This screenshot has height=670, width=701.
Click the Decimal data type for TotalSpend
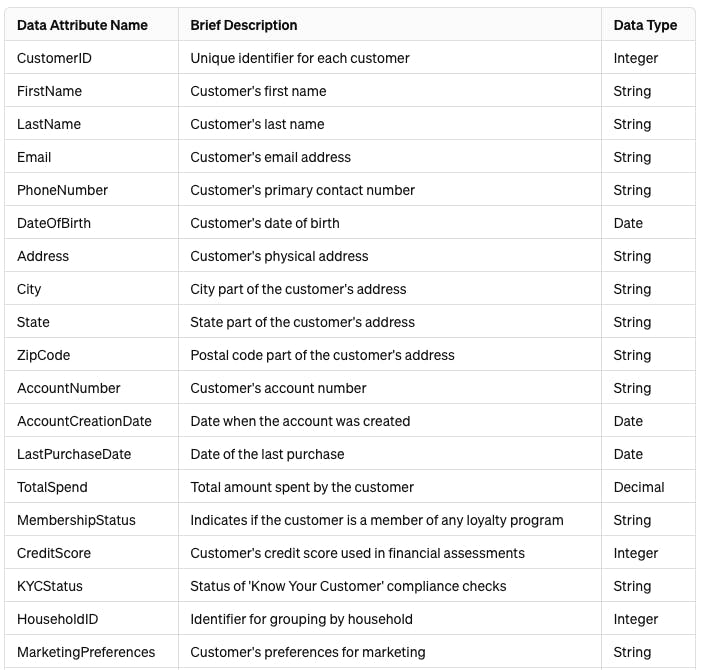click(x=639, y=487)
